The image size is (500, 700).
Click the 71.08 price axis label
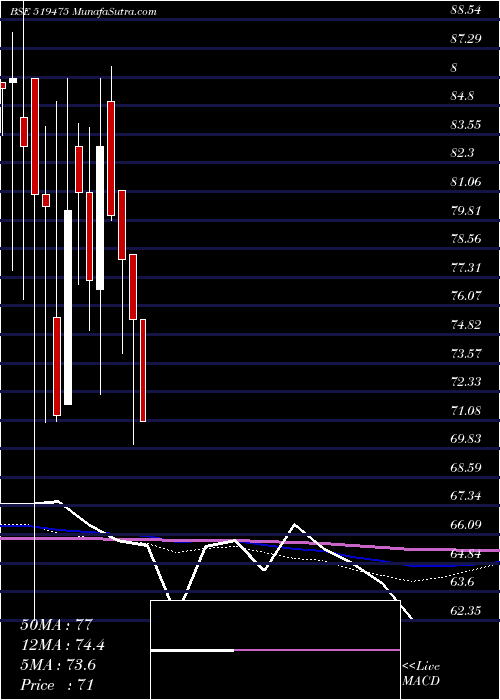pos(466,410)
